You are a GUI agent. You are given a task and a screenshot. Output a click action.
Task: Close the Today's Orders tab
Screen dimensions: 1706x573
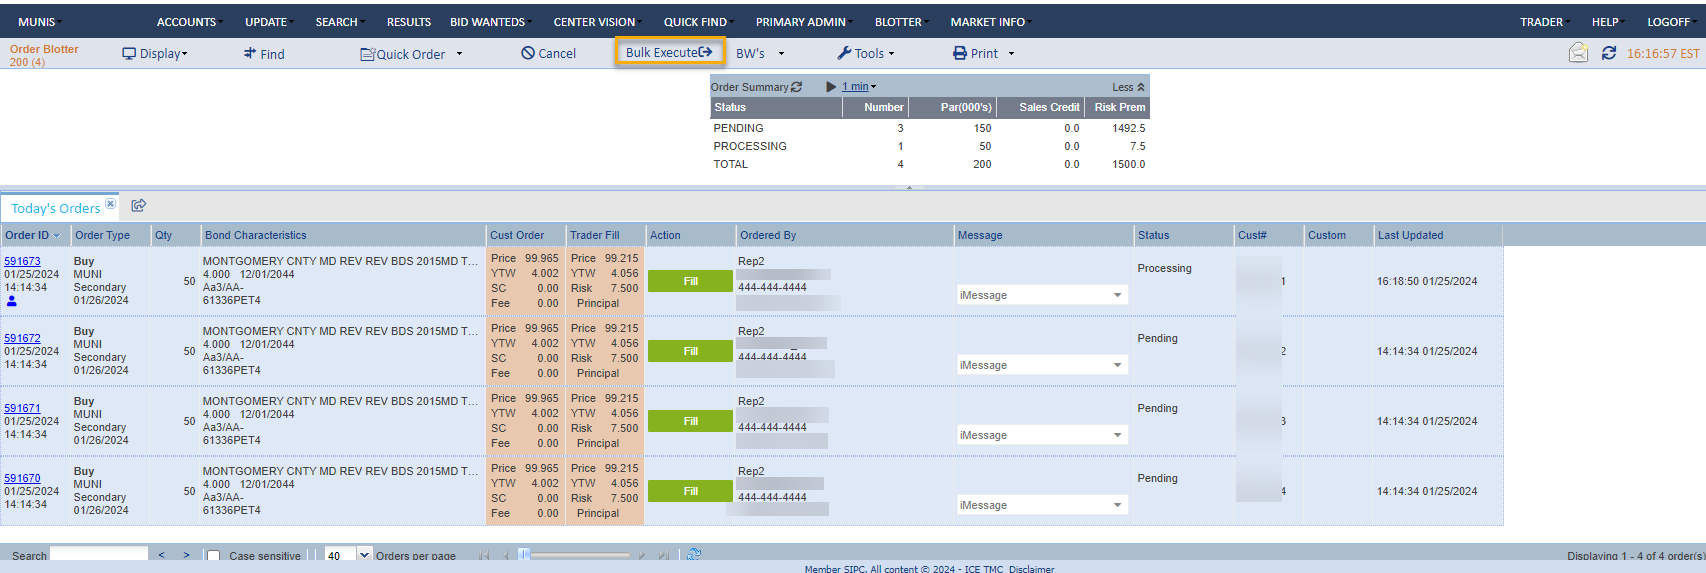110,204
